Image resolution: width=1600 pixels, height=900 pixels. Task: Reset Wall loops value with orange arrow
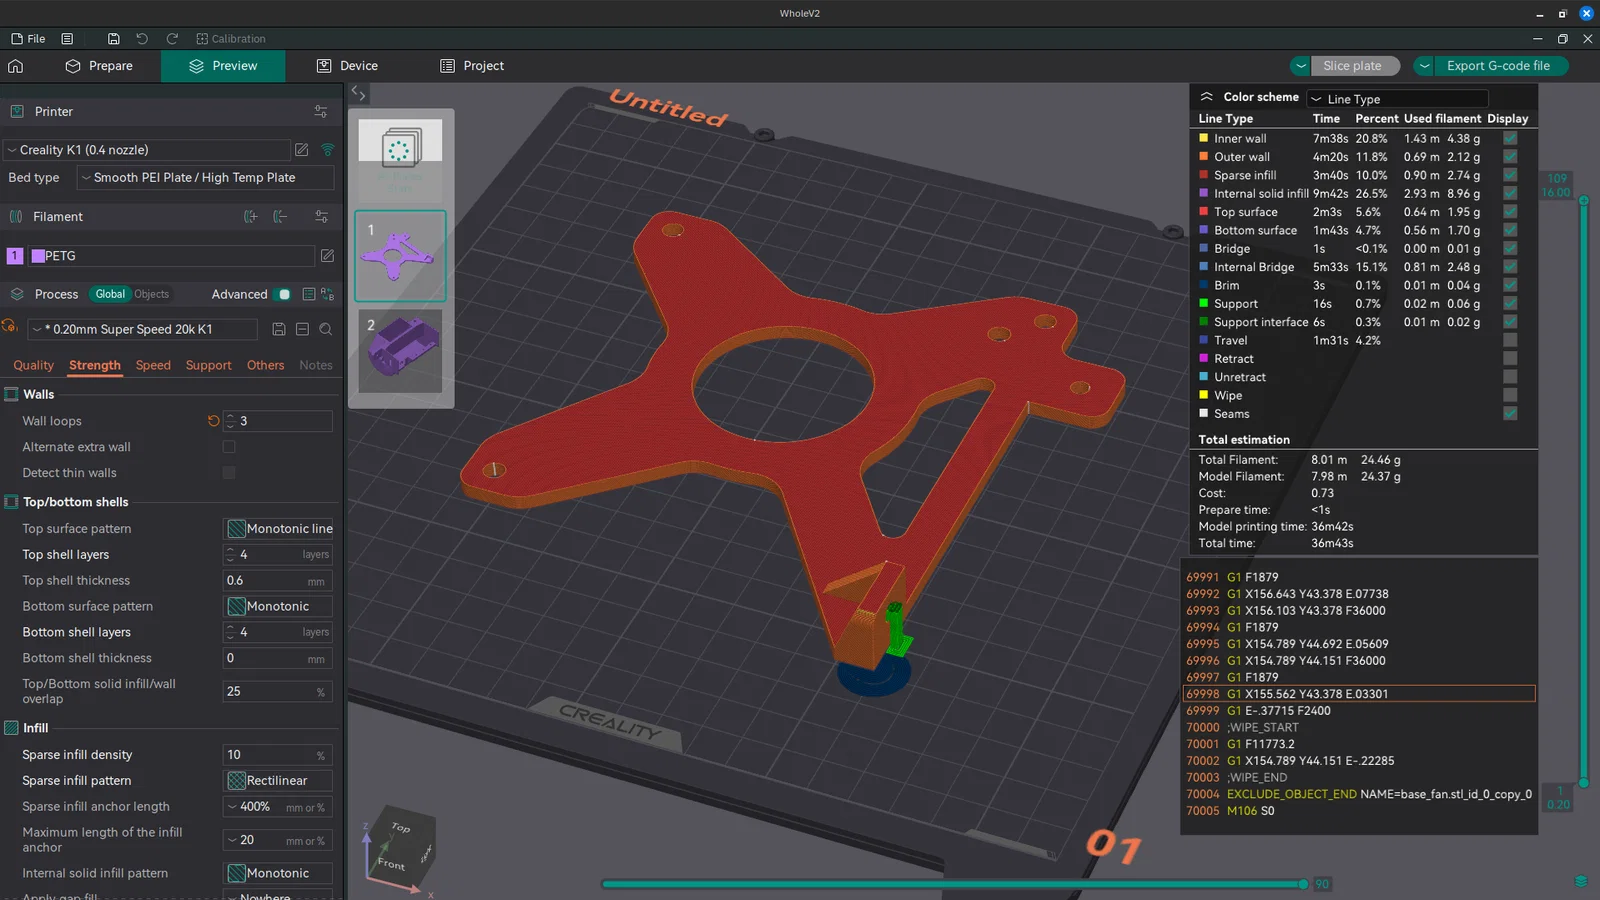tap(213, 421)
